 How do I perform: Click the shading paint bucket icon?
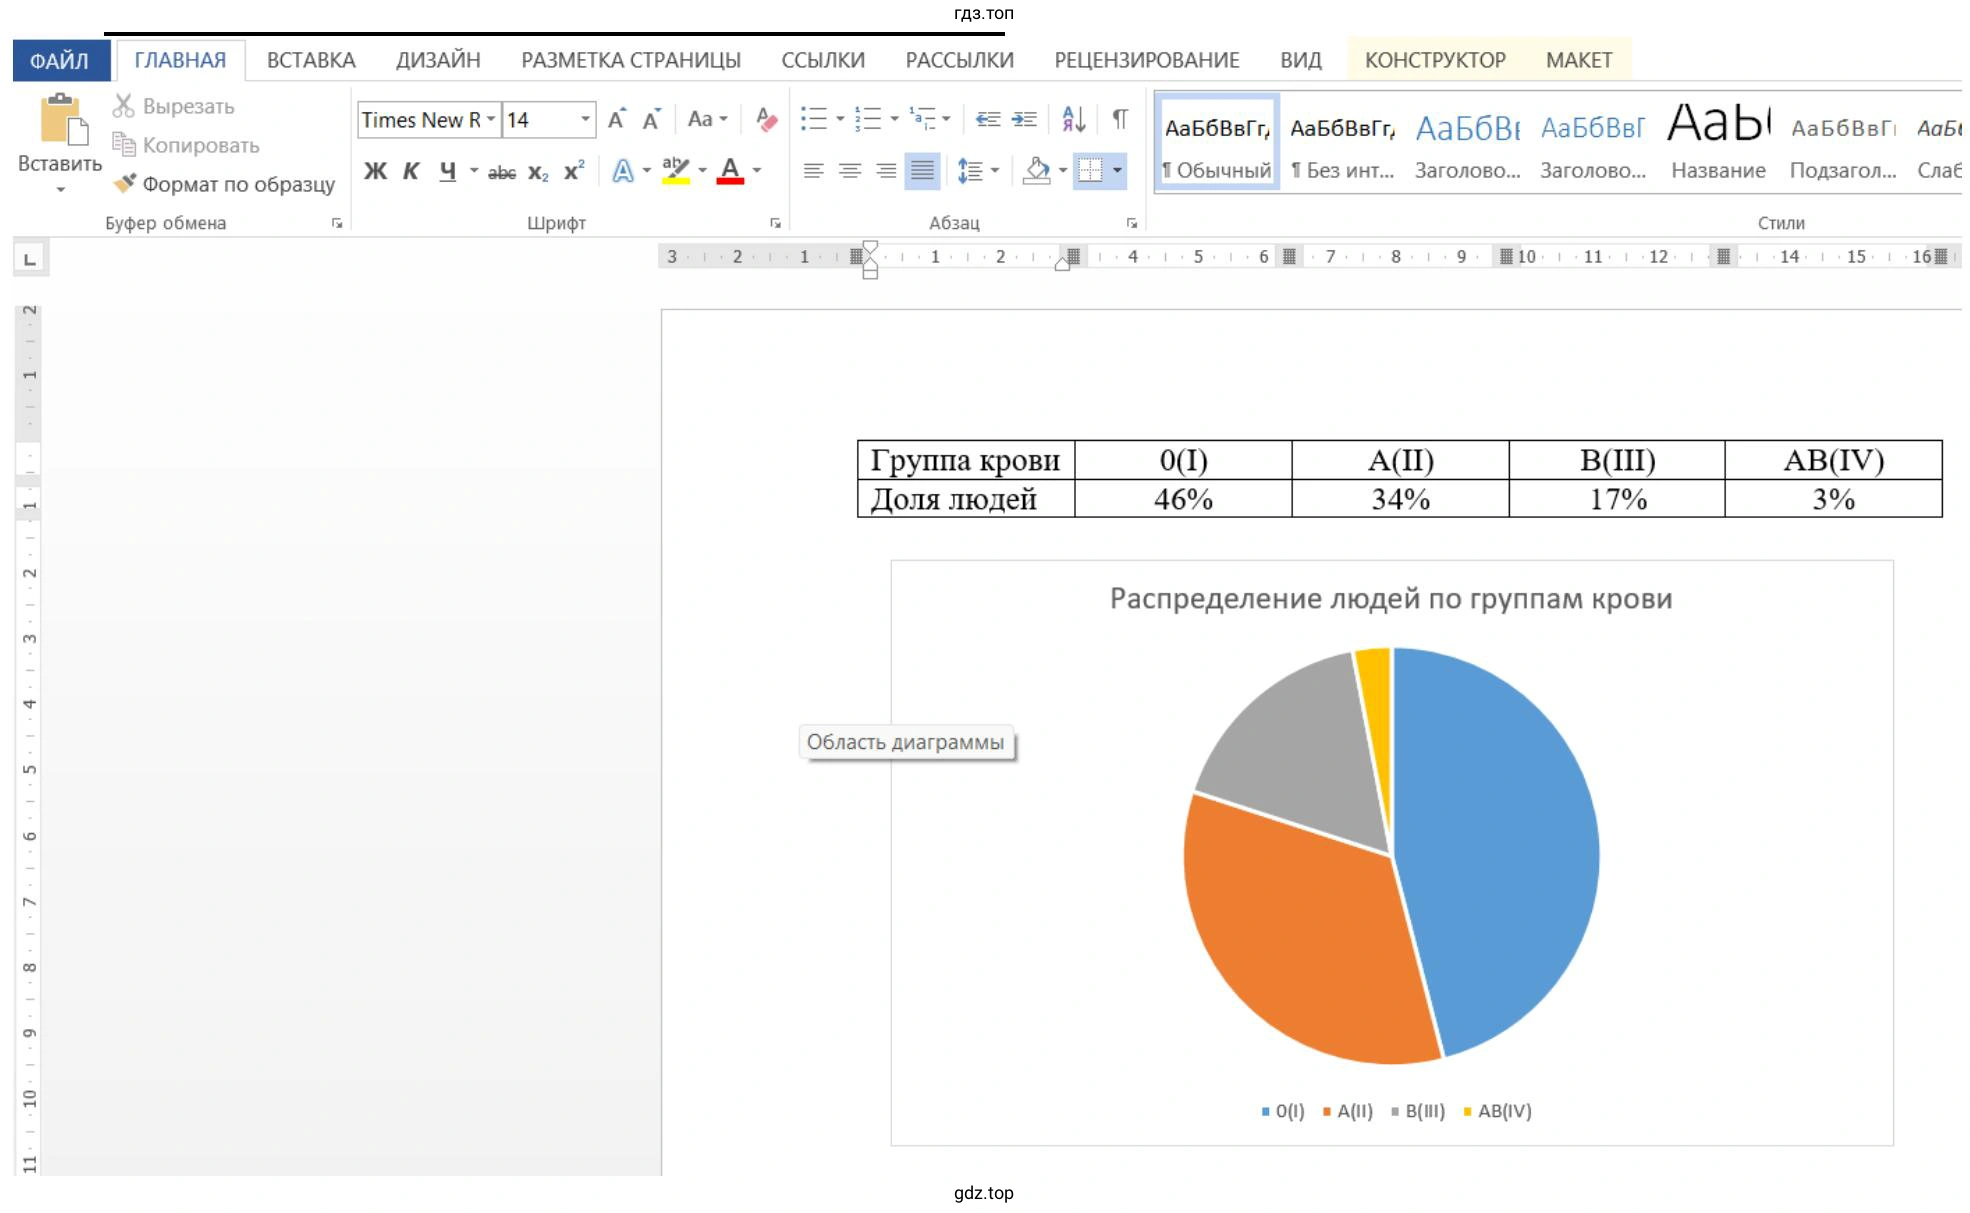1038,171
